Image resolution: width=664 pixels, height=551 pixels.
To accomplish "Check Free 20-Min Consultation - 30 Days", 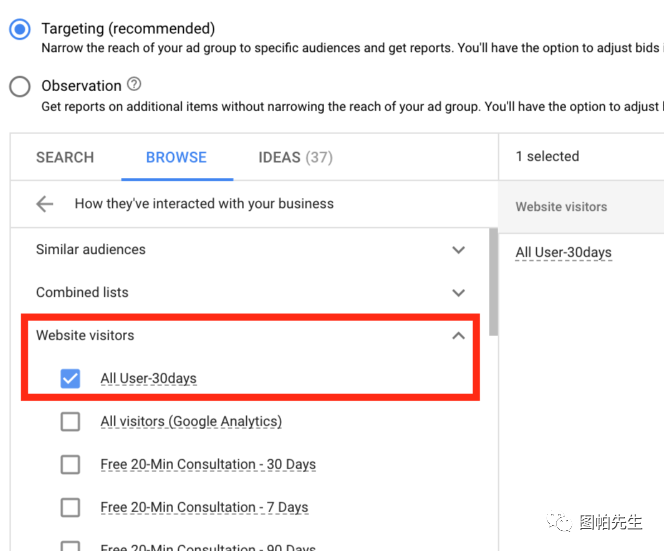I will tap(70, 465).
